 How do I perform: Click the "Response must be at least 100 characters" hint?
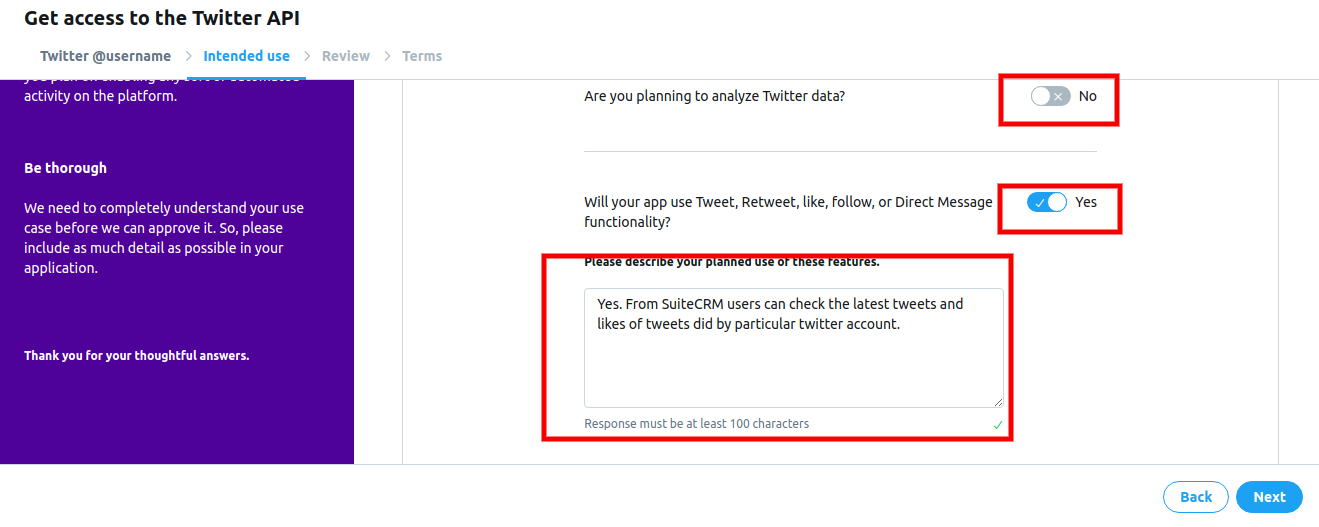pyautogui.click(x=696, y=424)
